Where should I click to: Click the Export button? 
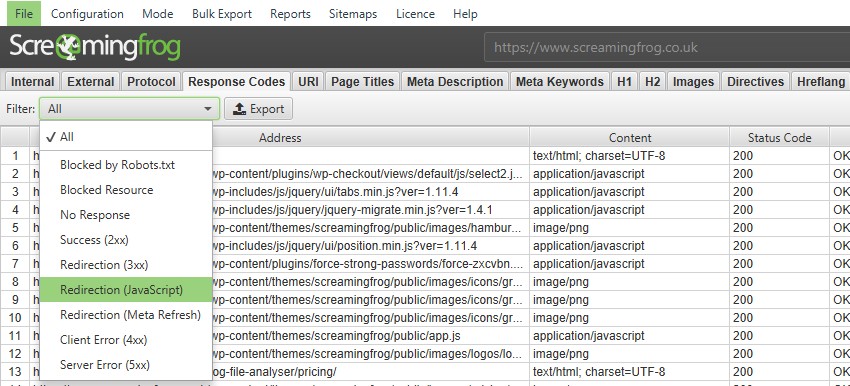(x=259, y=109)
